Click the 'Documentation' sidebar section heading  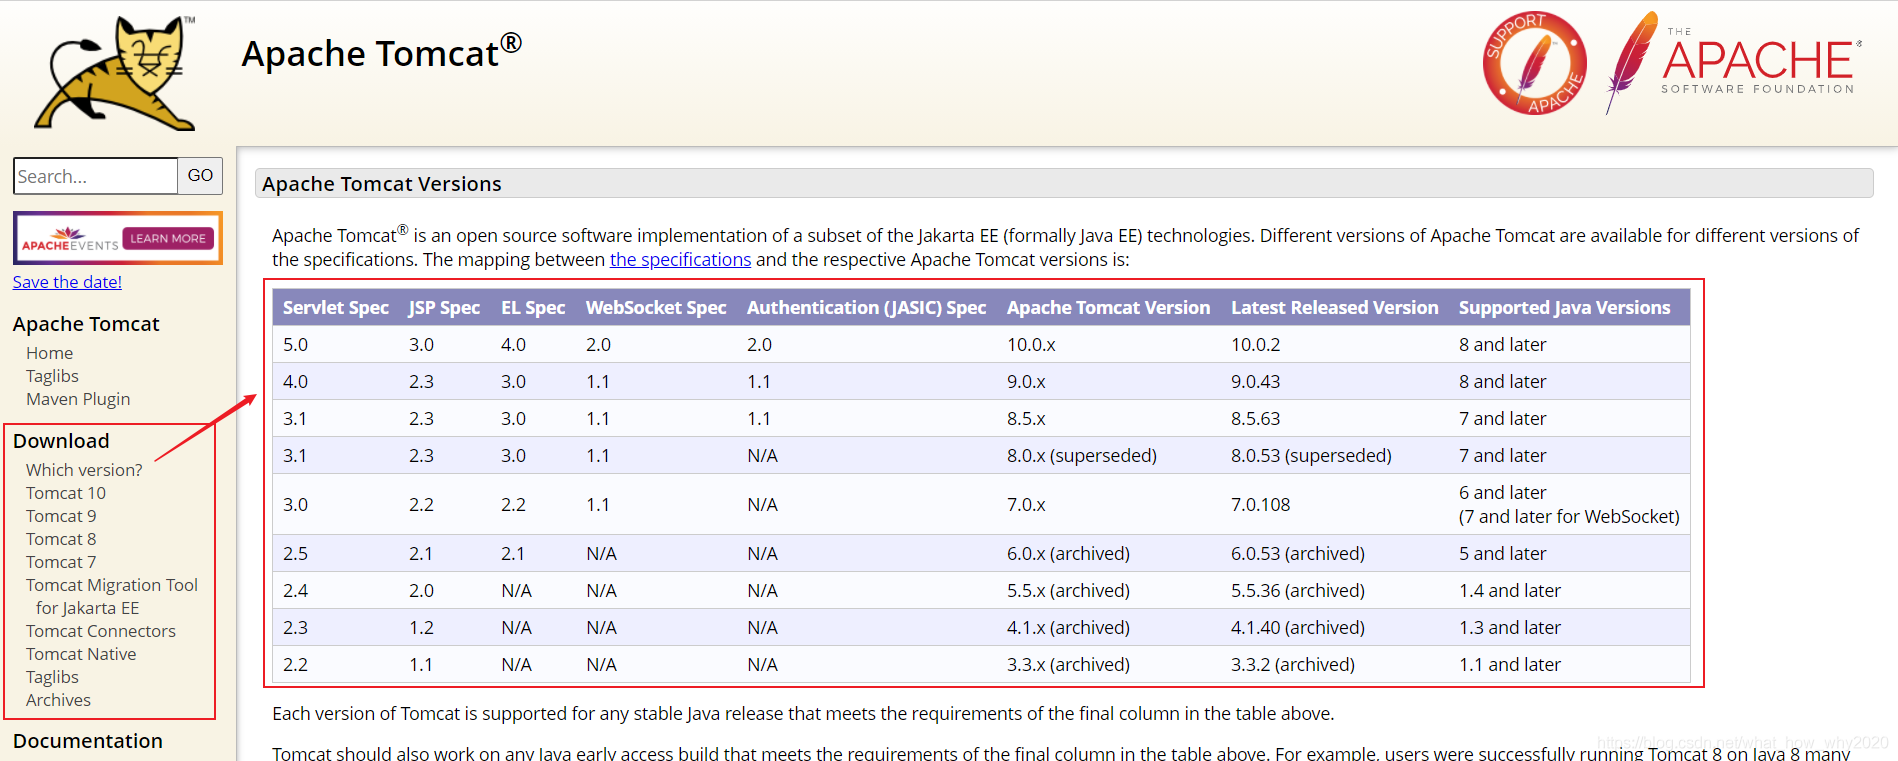(88, 741)
